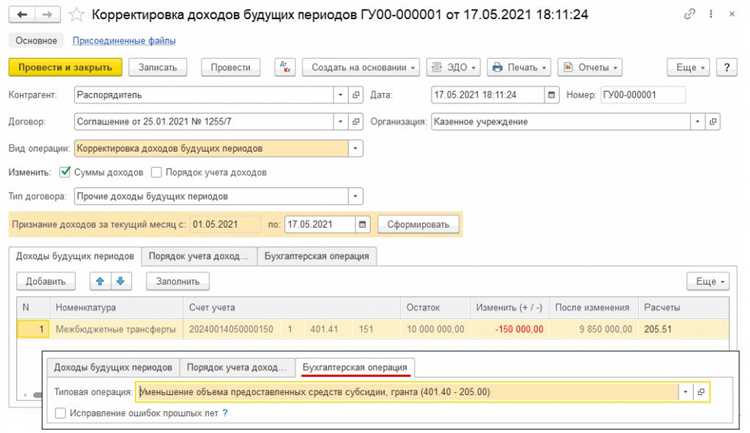The height and width of the screenshot is (433, 750).
Task: Select the upper Порядок учета доход... tab
Action: click(x=199, y=256)
